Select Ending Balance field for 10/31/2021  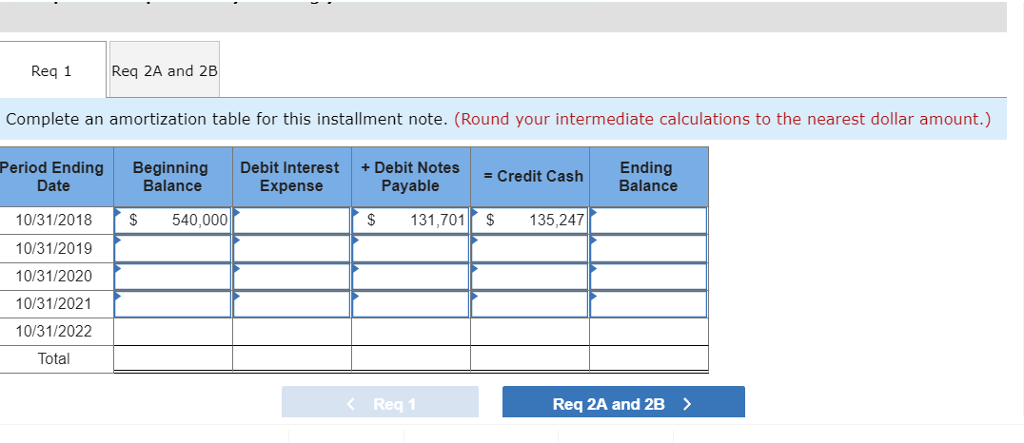coord(648,304)
